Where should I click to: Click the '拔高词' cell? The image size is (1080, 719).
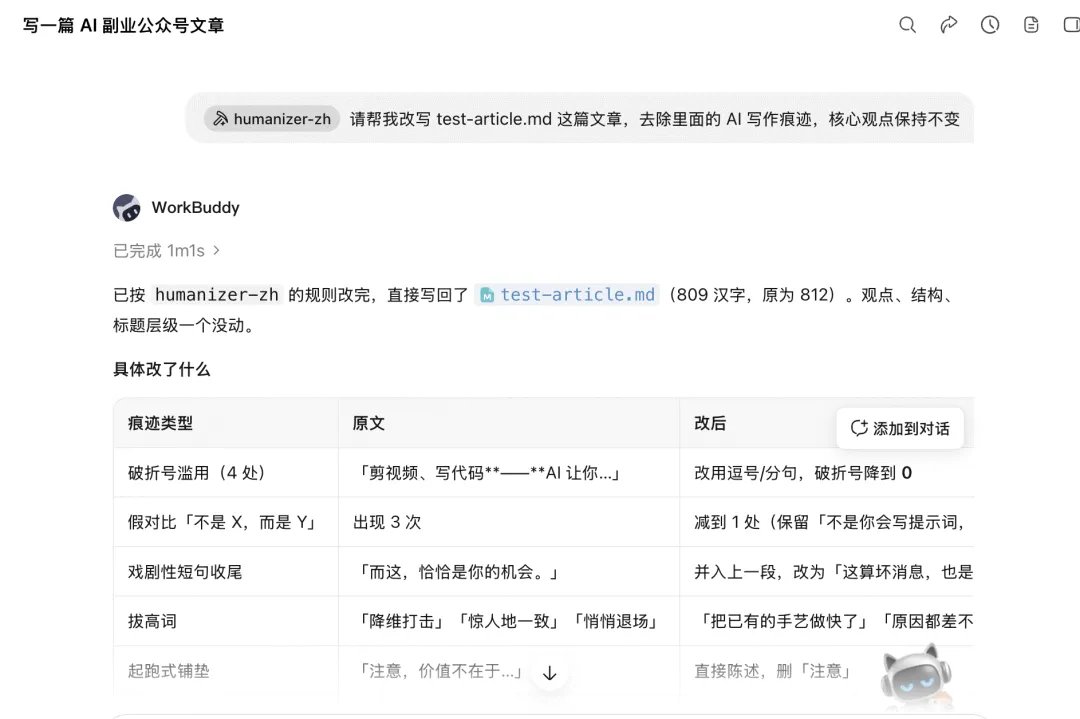click(x=226, y=621)
